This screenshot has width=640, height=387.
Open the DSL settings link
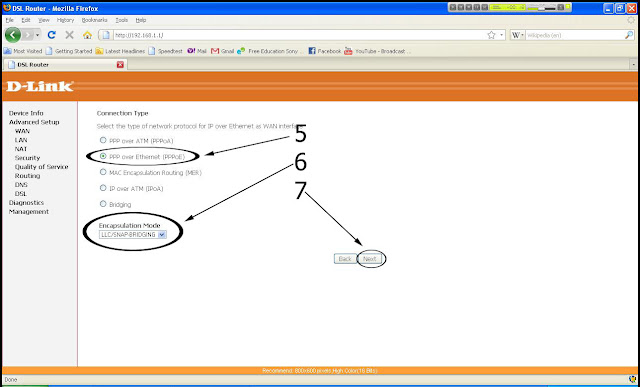click(x=21, y=194)
